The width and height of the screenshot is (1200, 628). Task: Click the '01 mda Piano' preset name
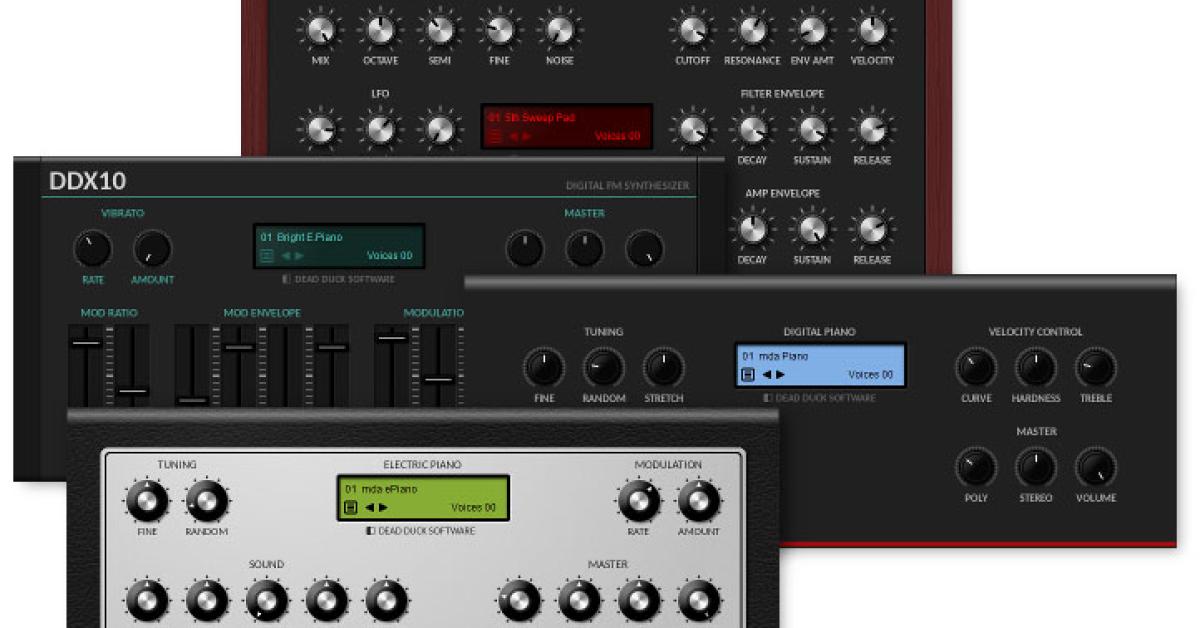774,355
